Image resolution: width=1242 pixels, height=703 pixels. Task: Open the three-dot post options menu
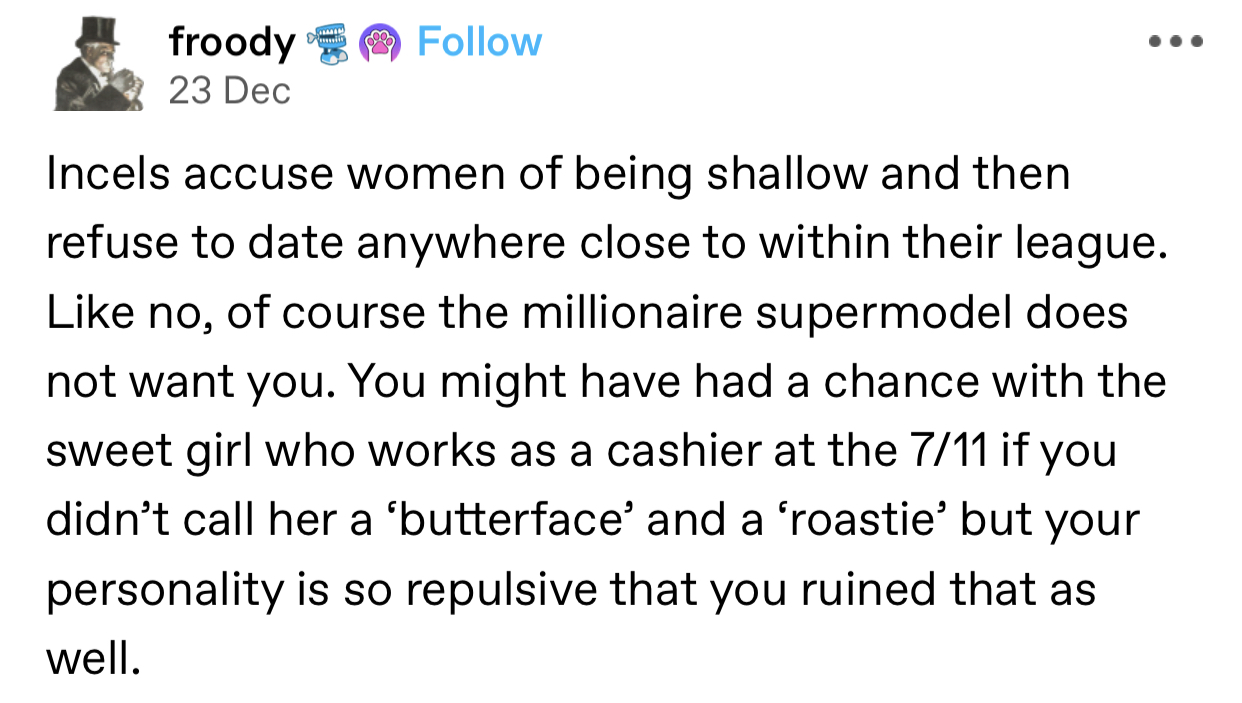click(1173, 42)
